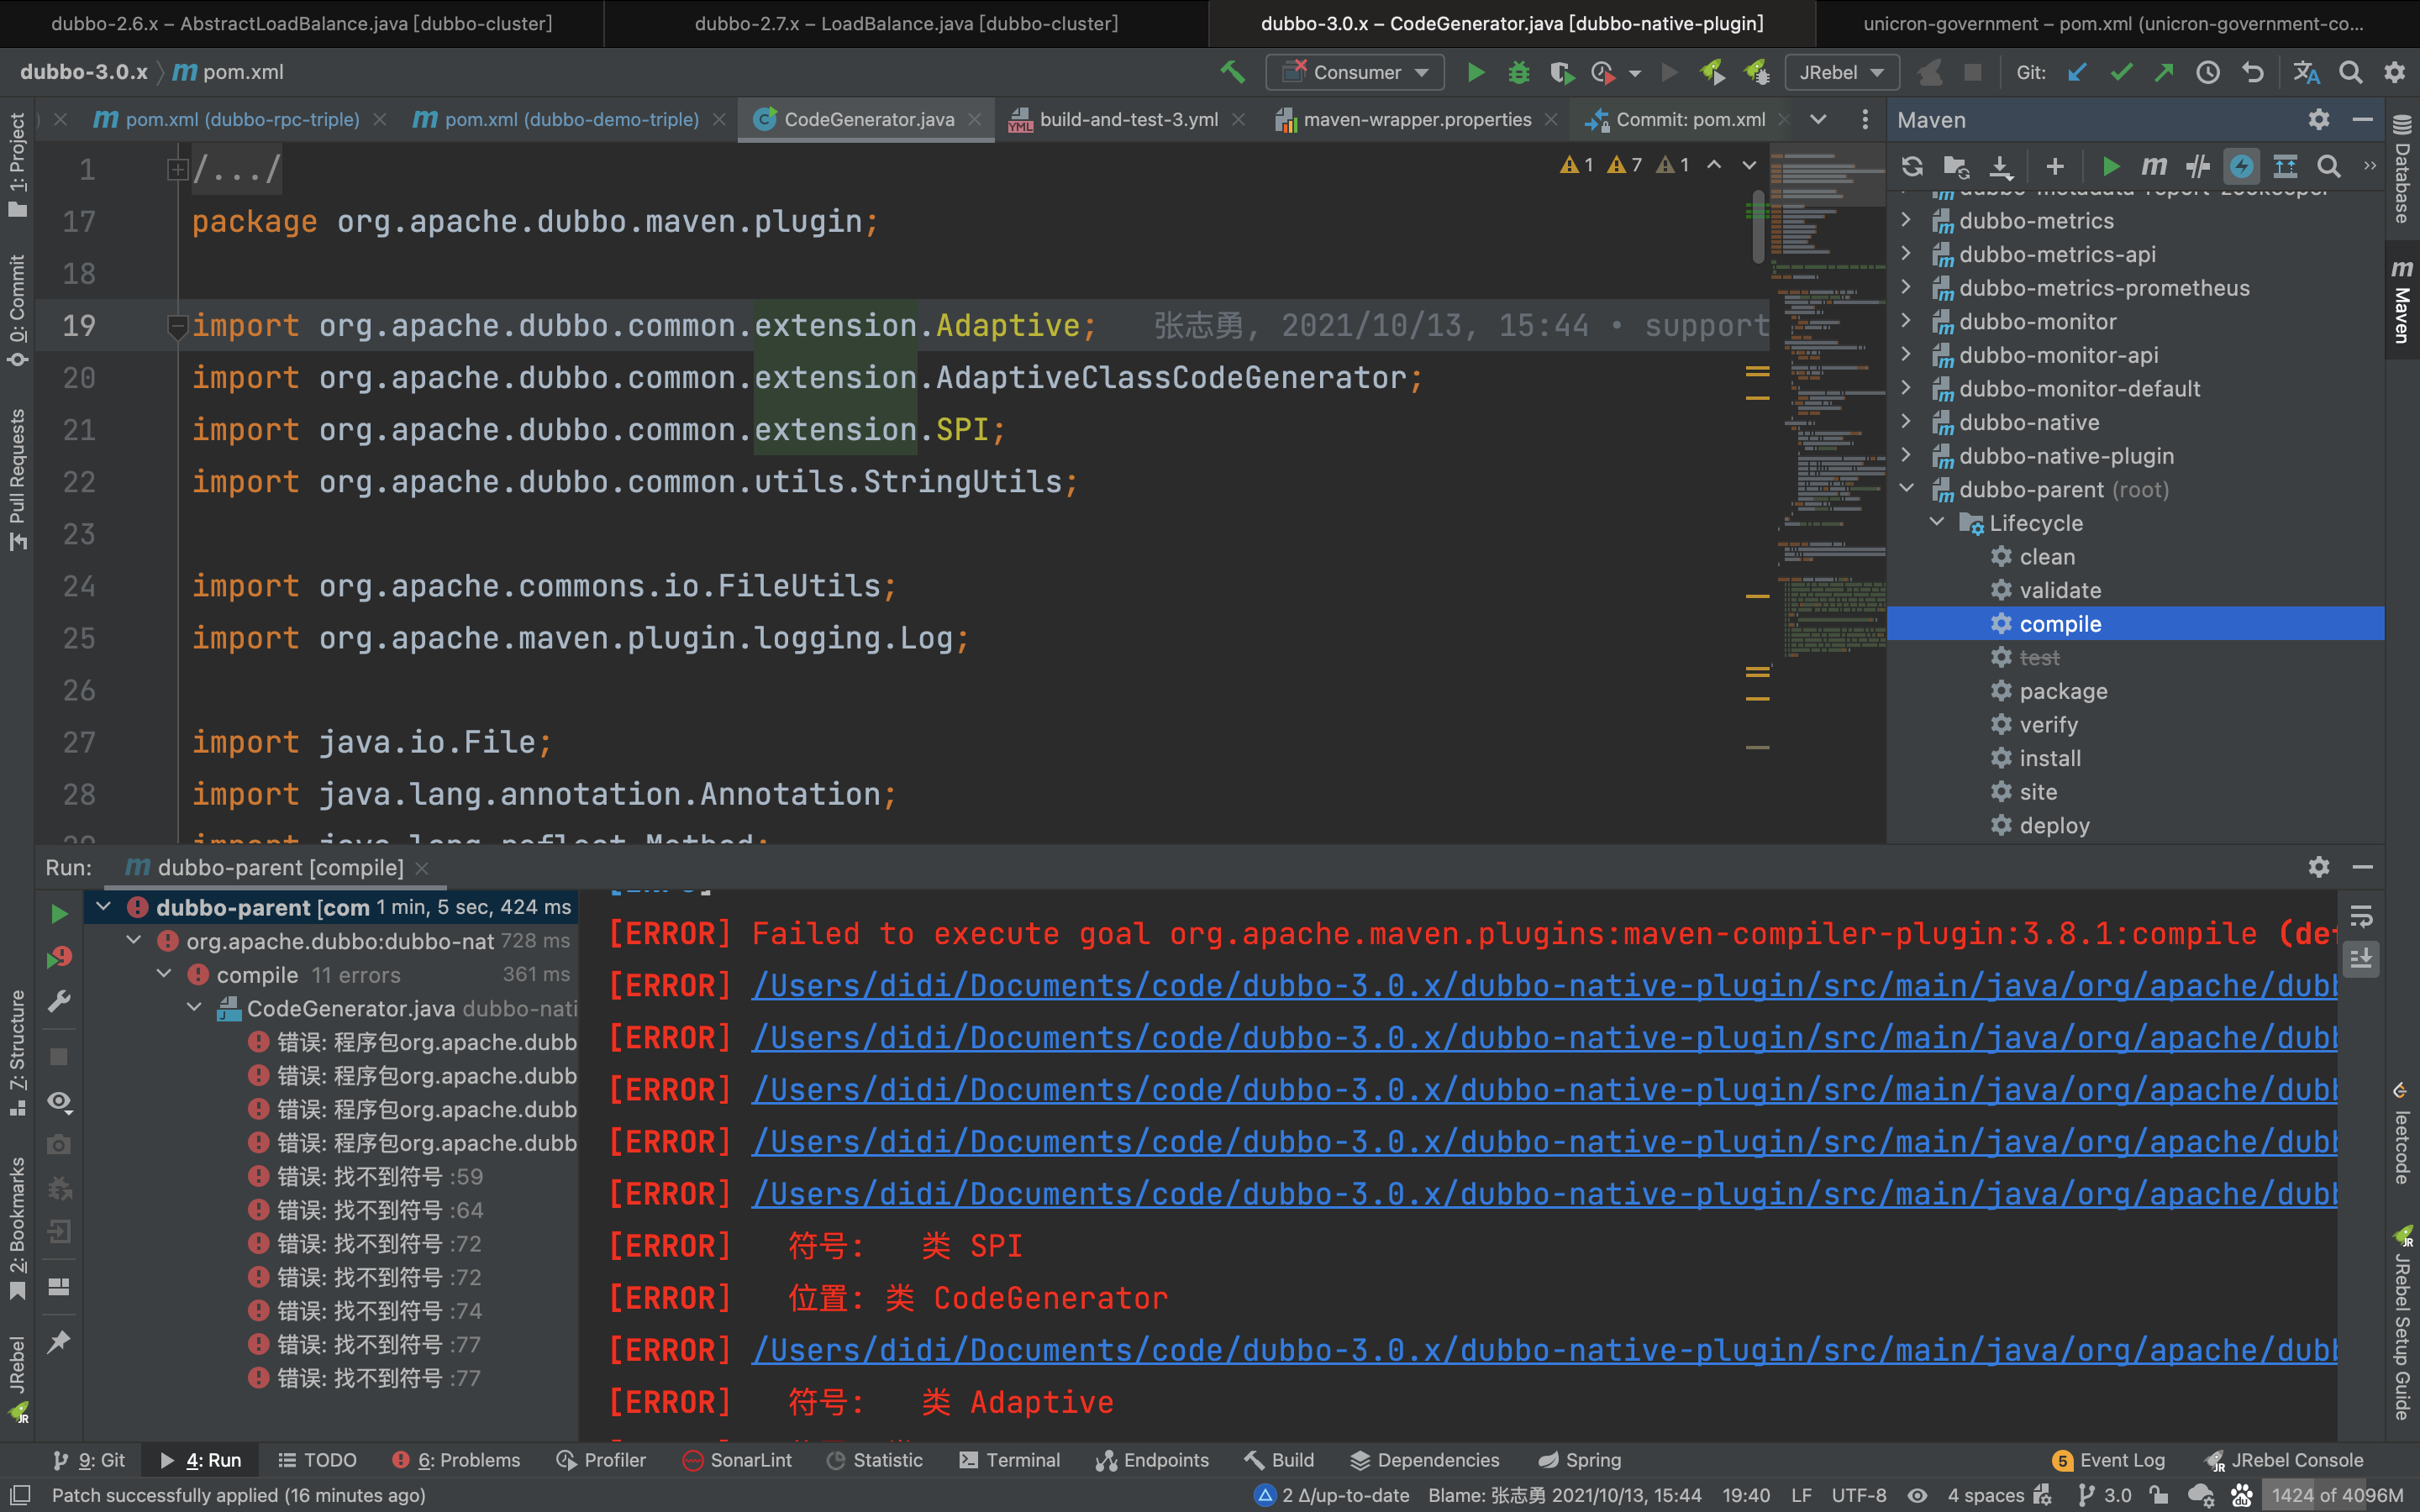The height and width of the screenshot is (1512, 2420).
Task: Collapse compile 11 errors tree node
Action: coord(165,974)
